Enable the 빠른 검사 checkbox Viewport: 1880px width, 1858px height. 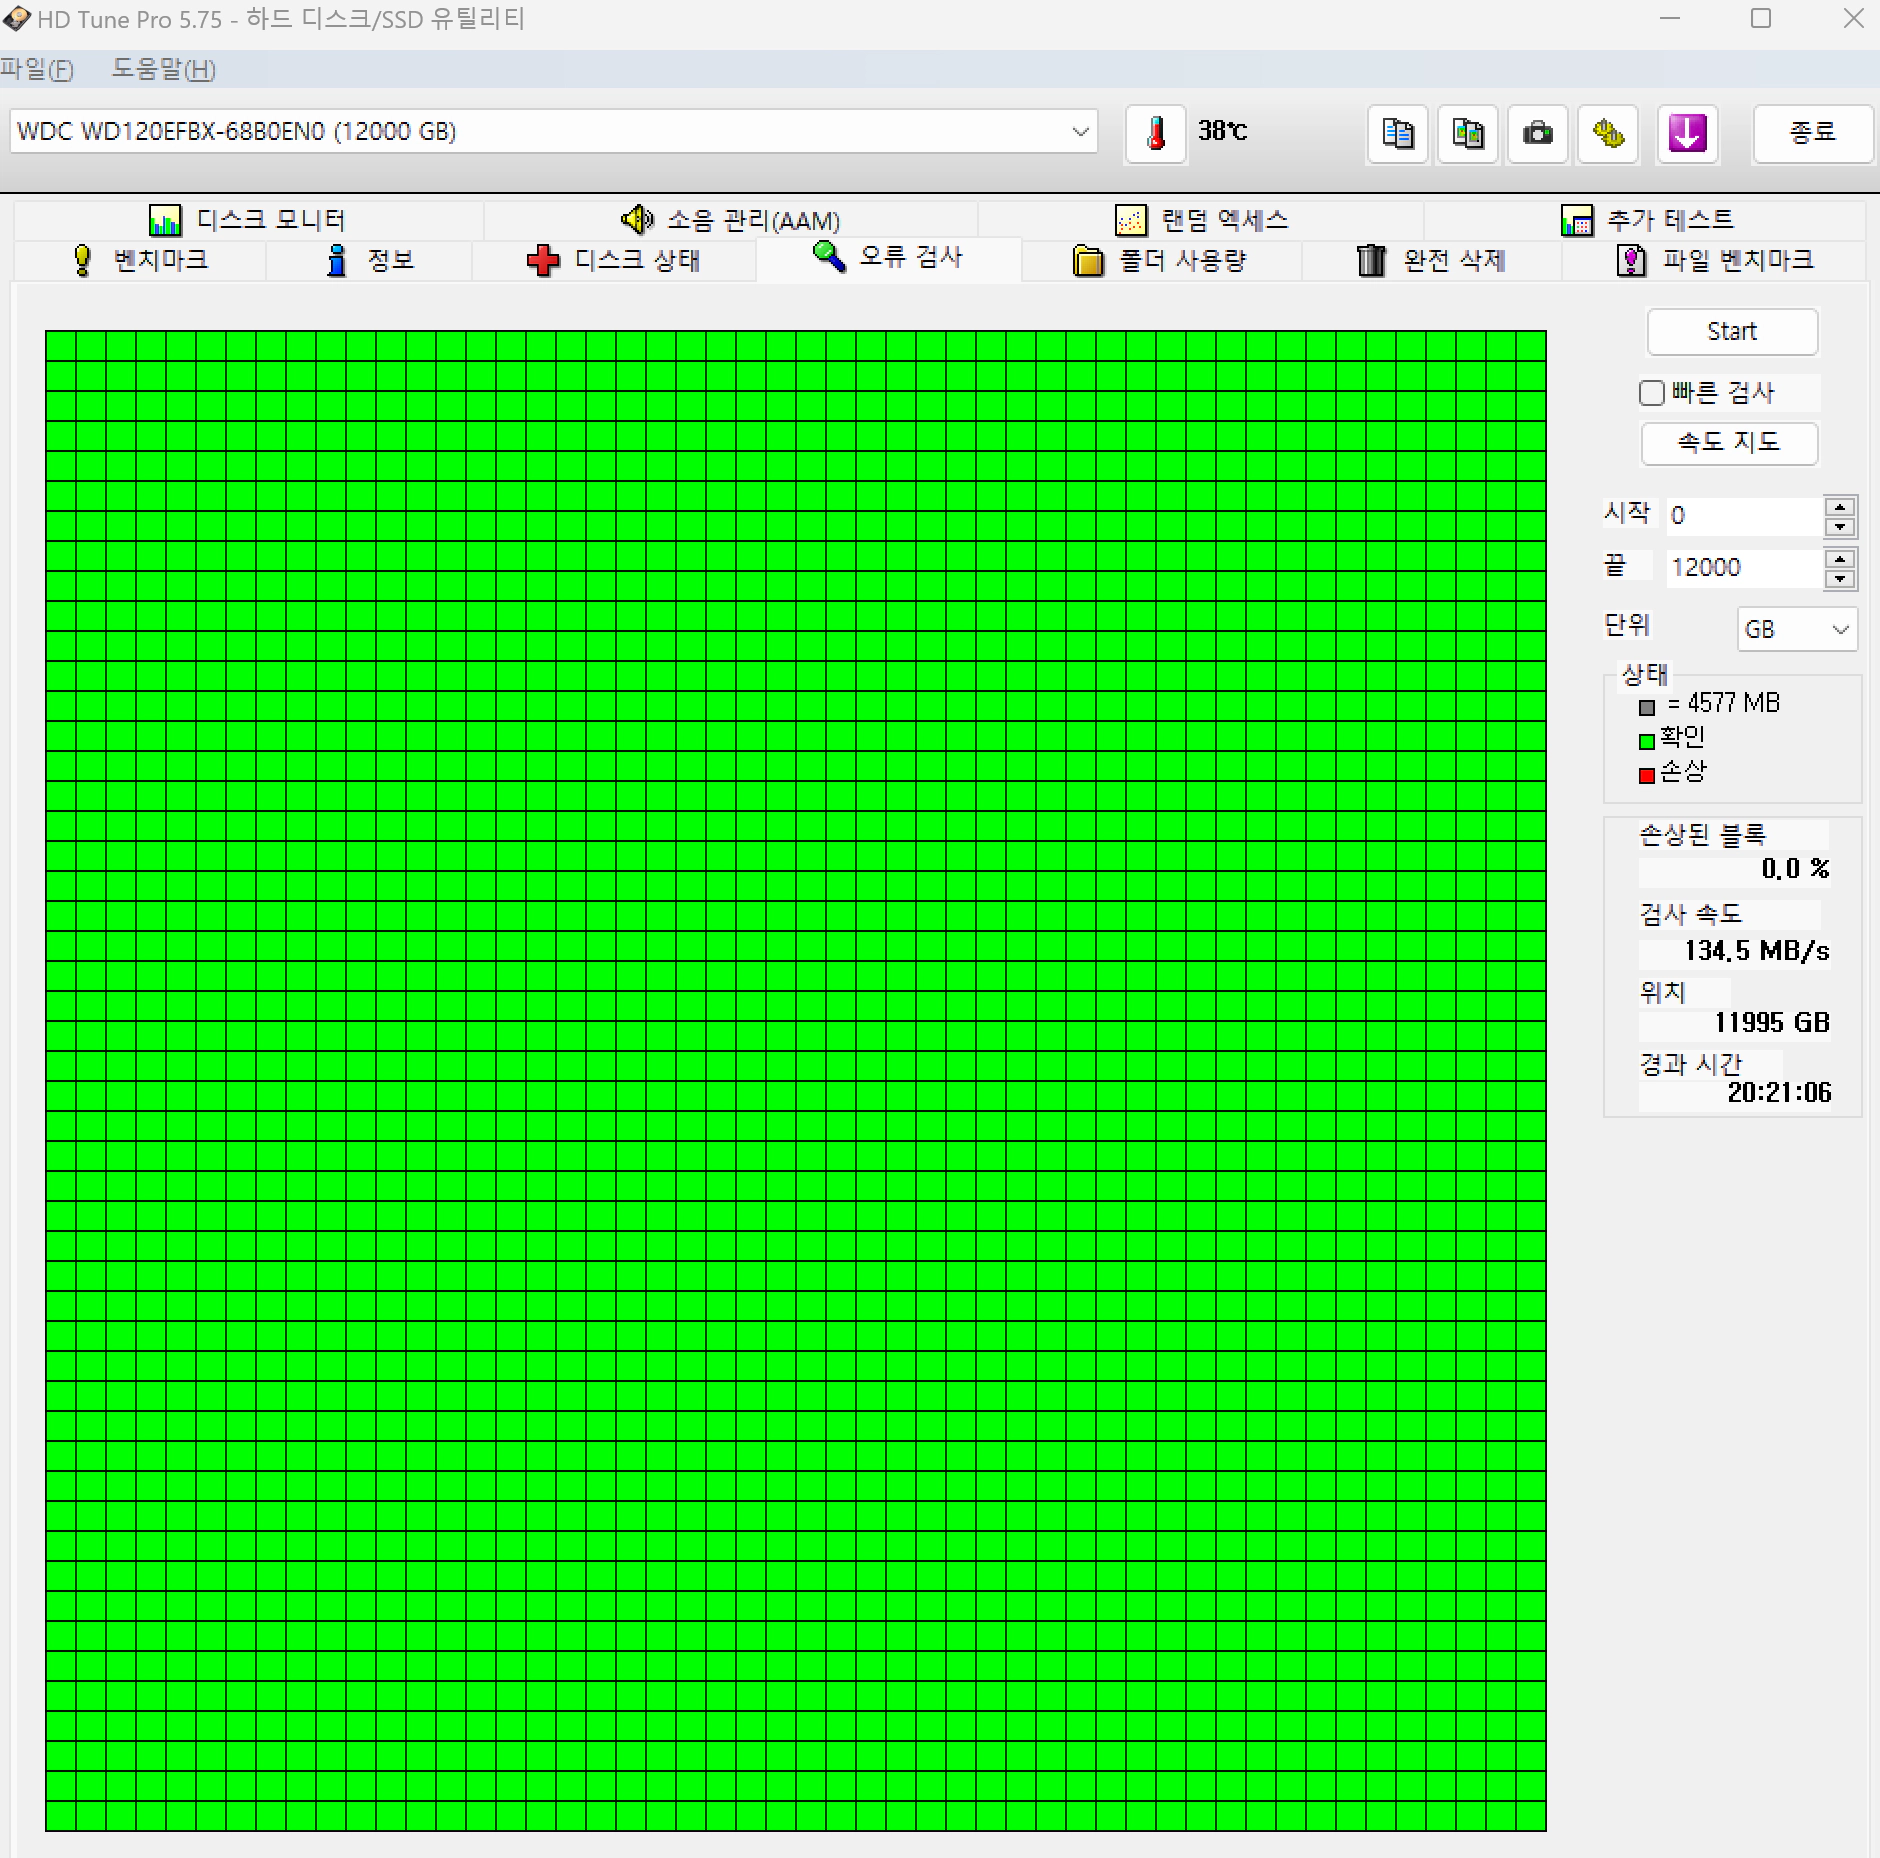pos(1652,393)
